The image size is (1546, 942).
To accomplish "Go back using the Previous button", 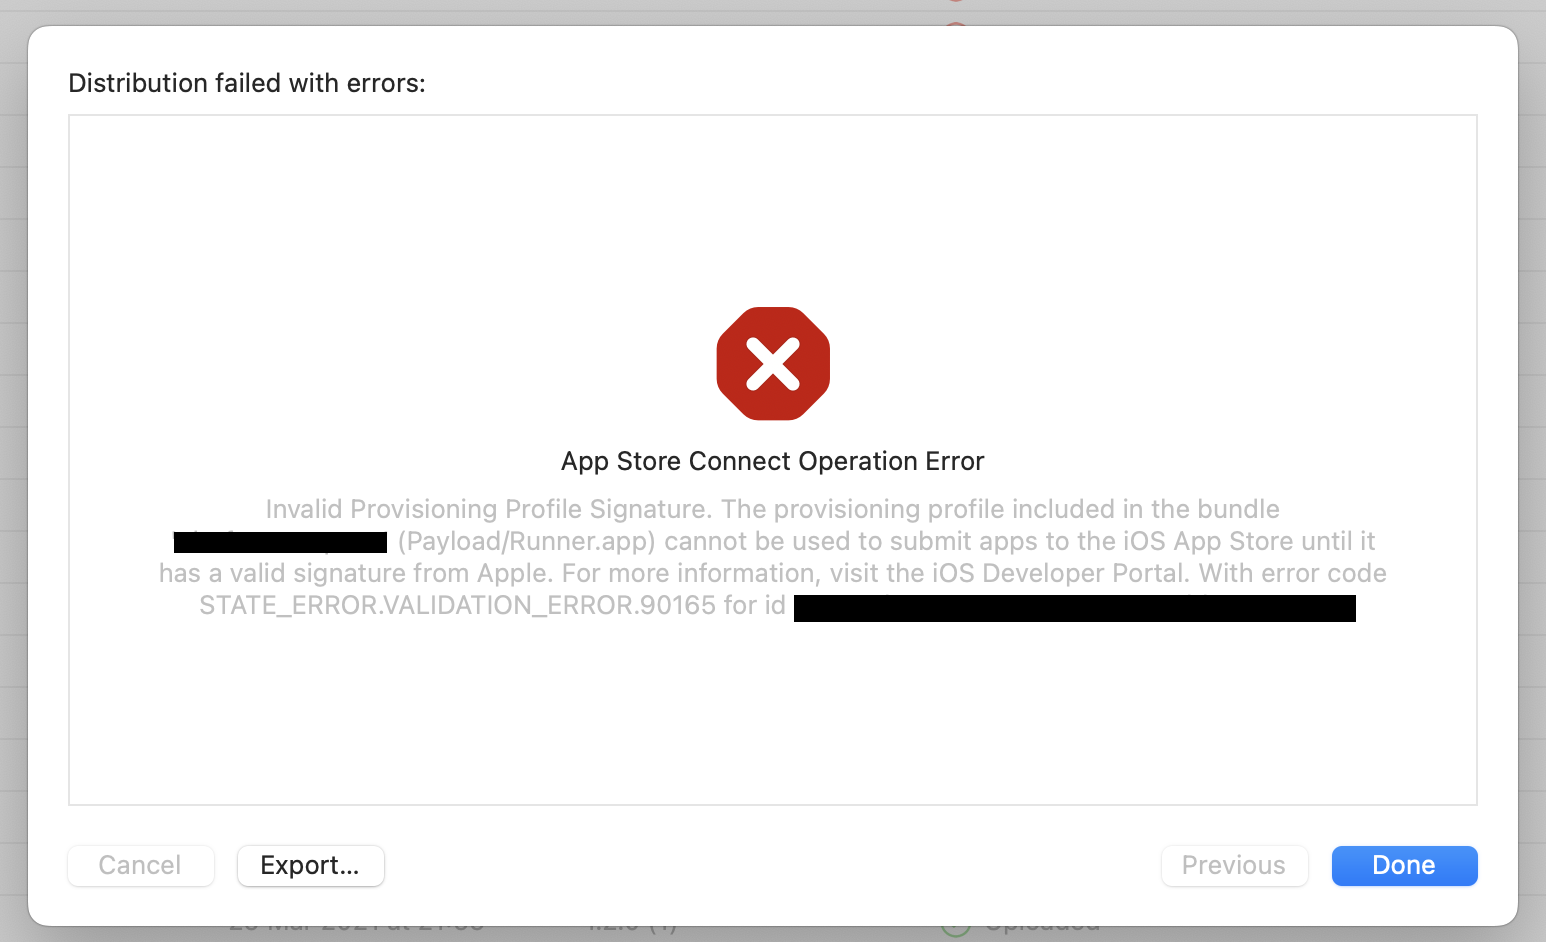I will [x=1234, y=865].
